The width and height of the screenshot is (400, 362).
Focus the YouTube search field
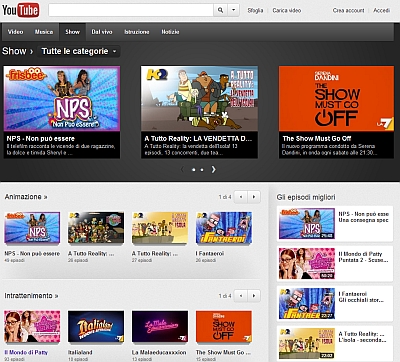pos(131,10)
